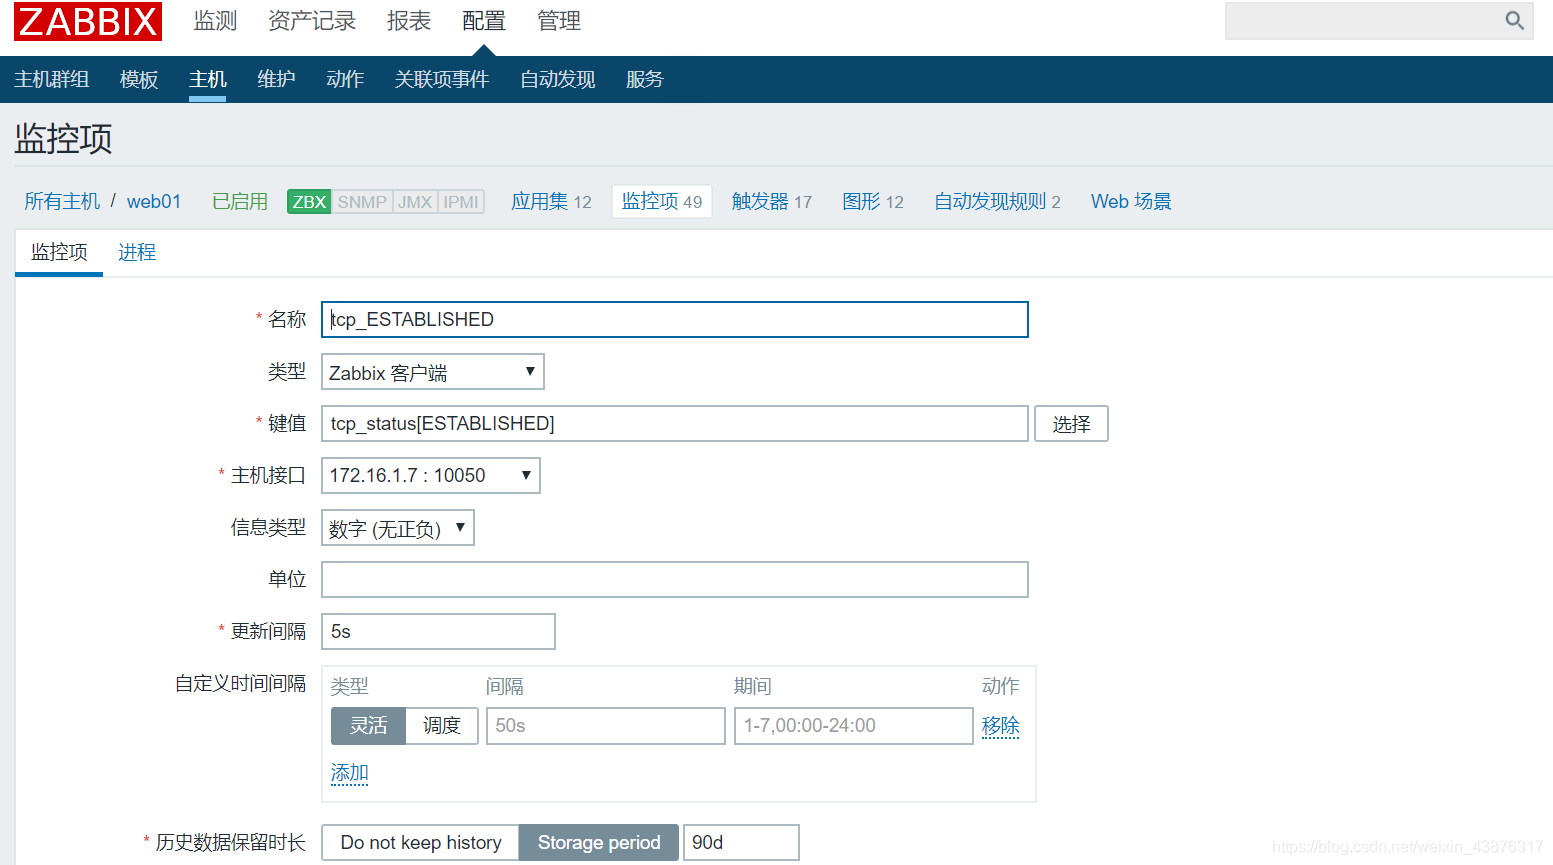Click the 名称 tcp_ESTABLISHED field
The height and width of the screenshot is (865, 1553).
pos(675,320)
